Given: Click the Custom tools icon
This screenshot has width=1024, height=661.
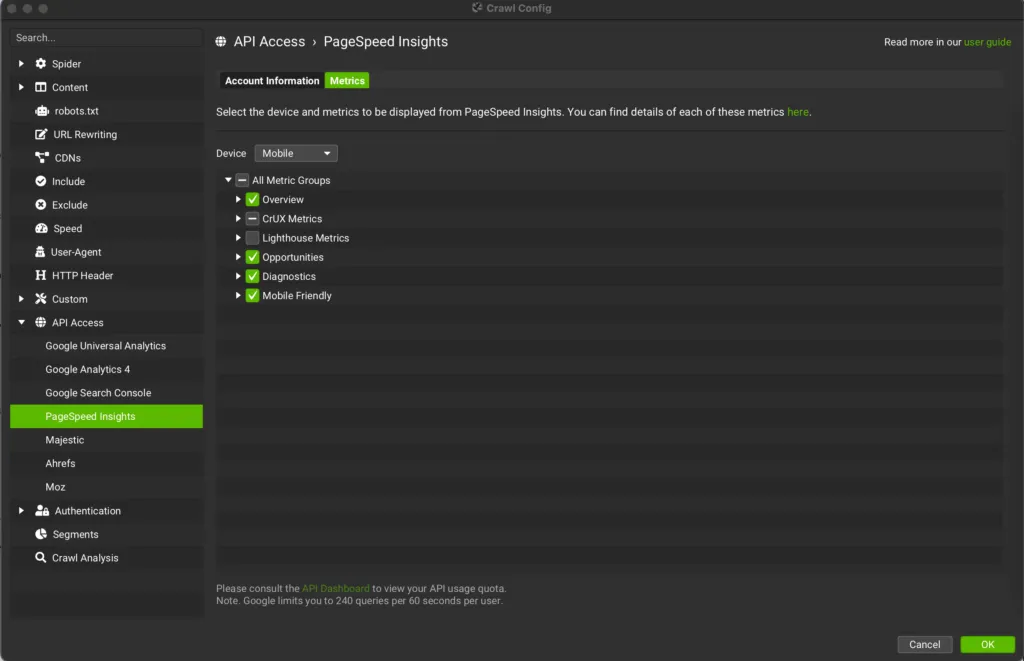Looking at the screenshot, I should click(40, 298).
